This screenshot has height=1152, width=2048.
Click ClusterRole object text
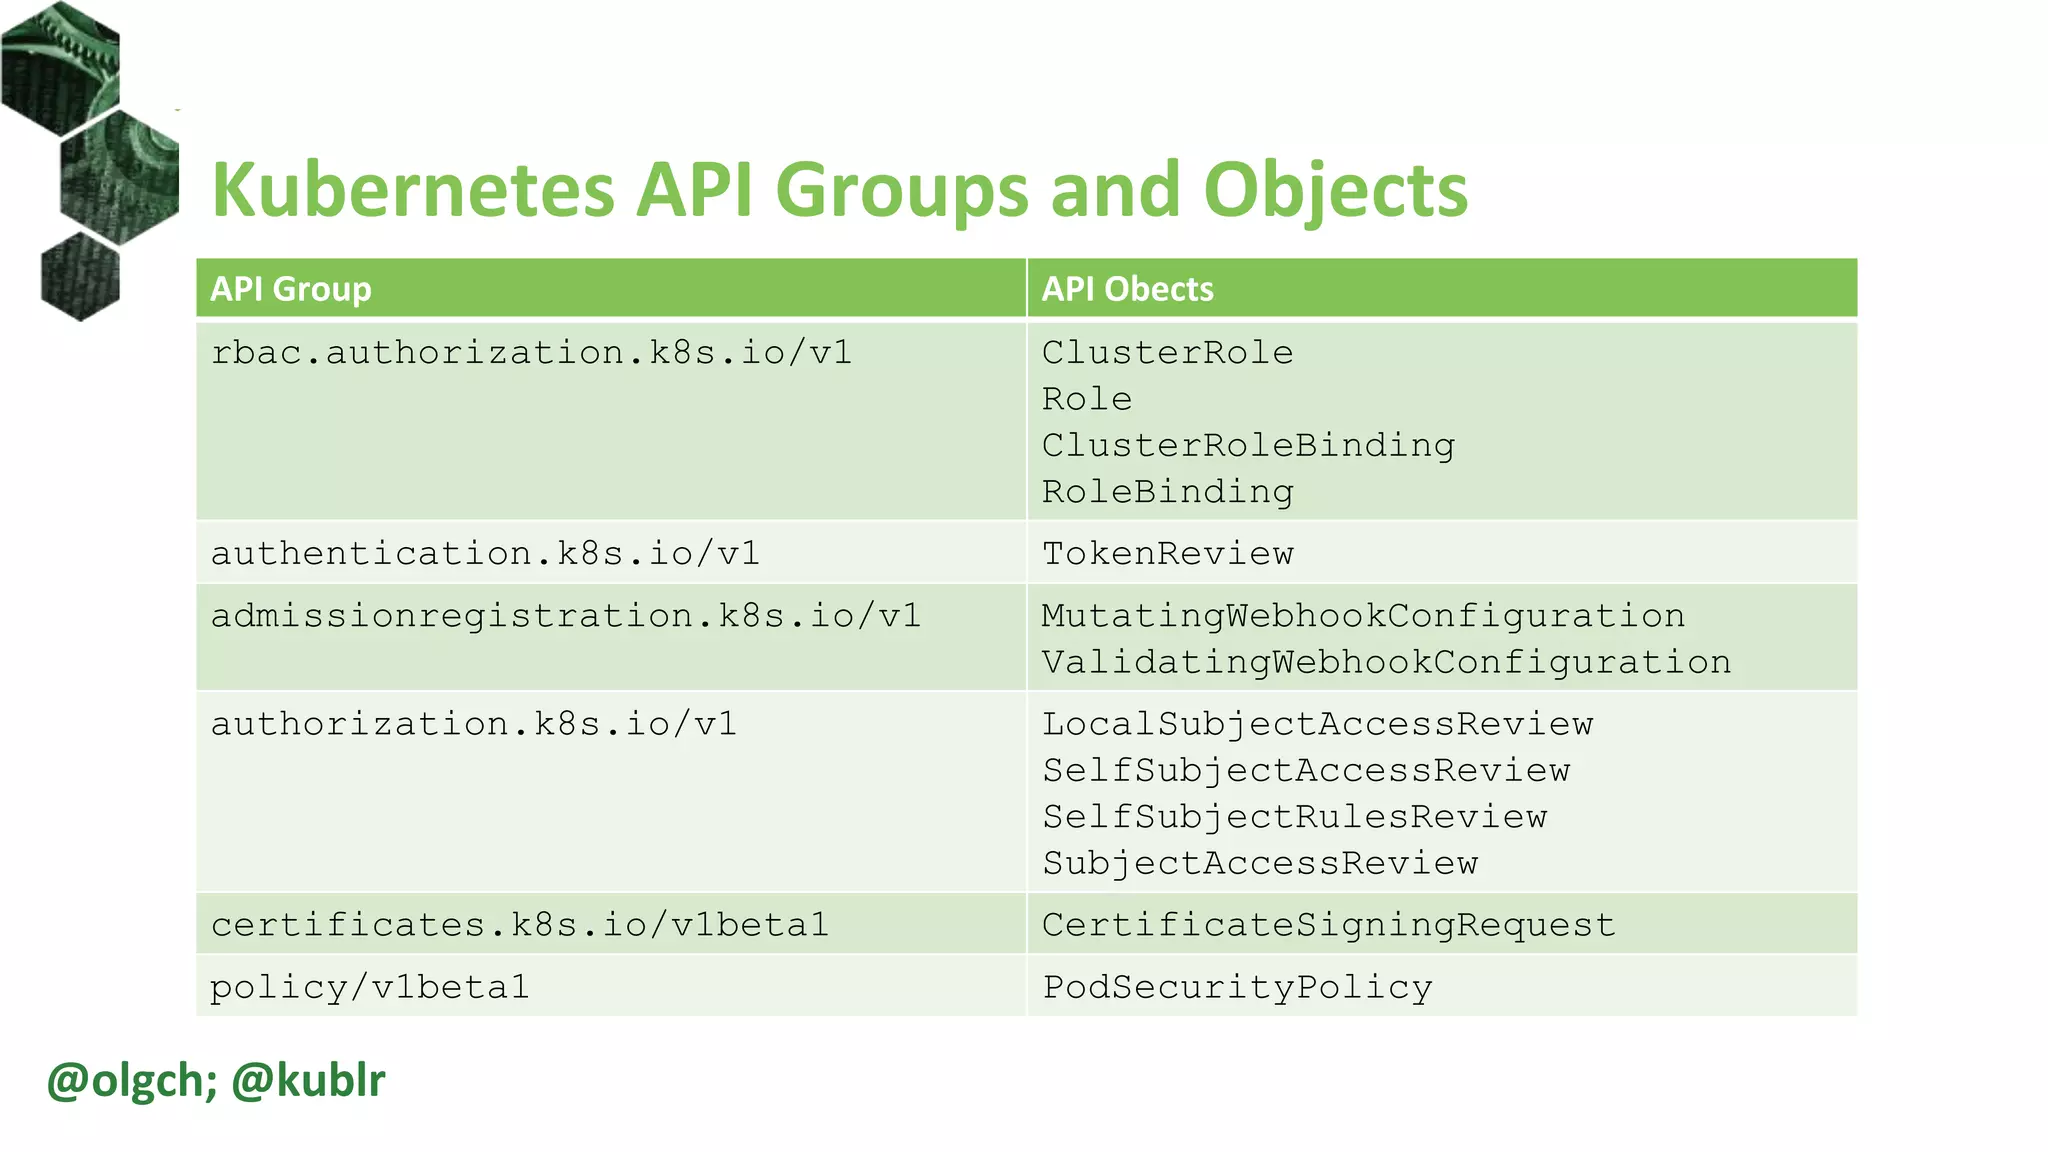pyautogui.click(x=1167, y=353)
